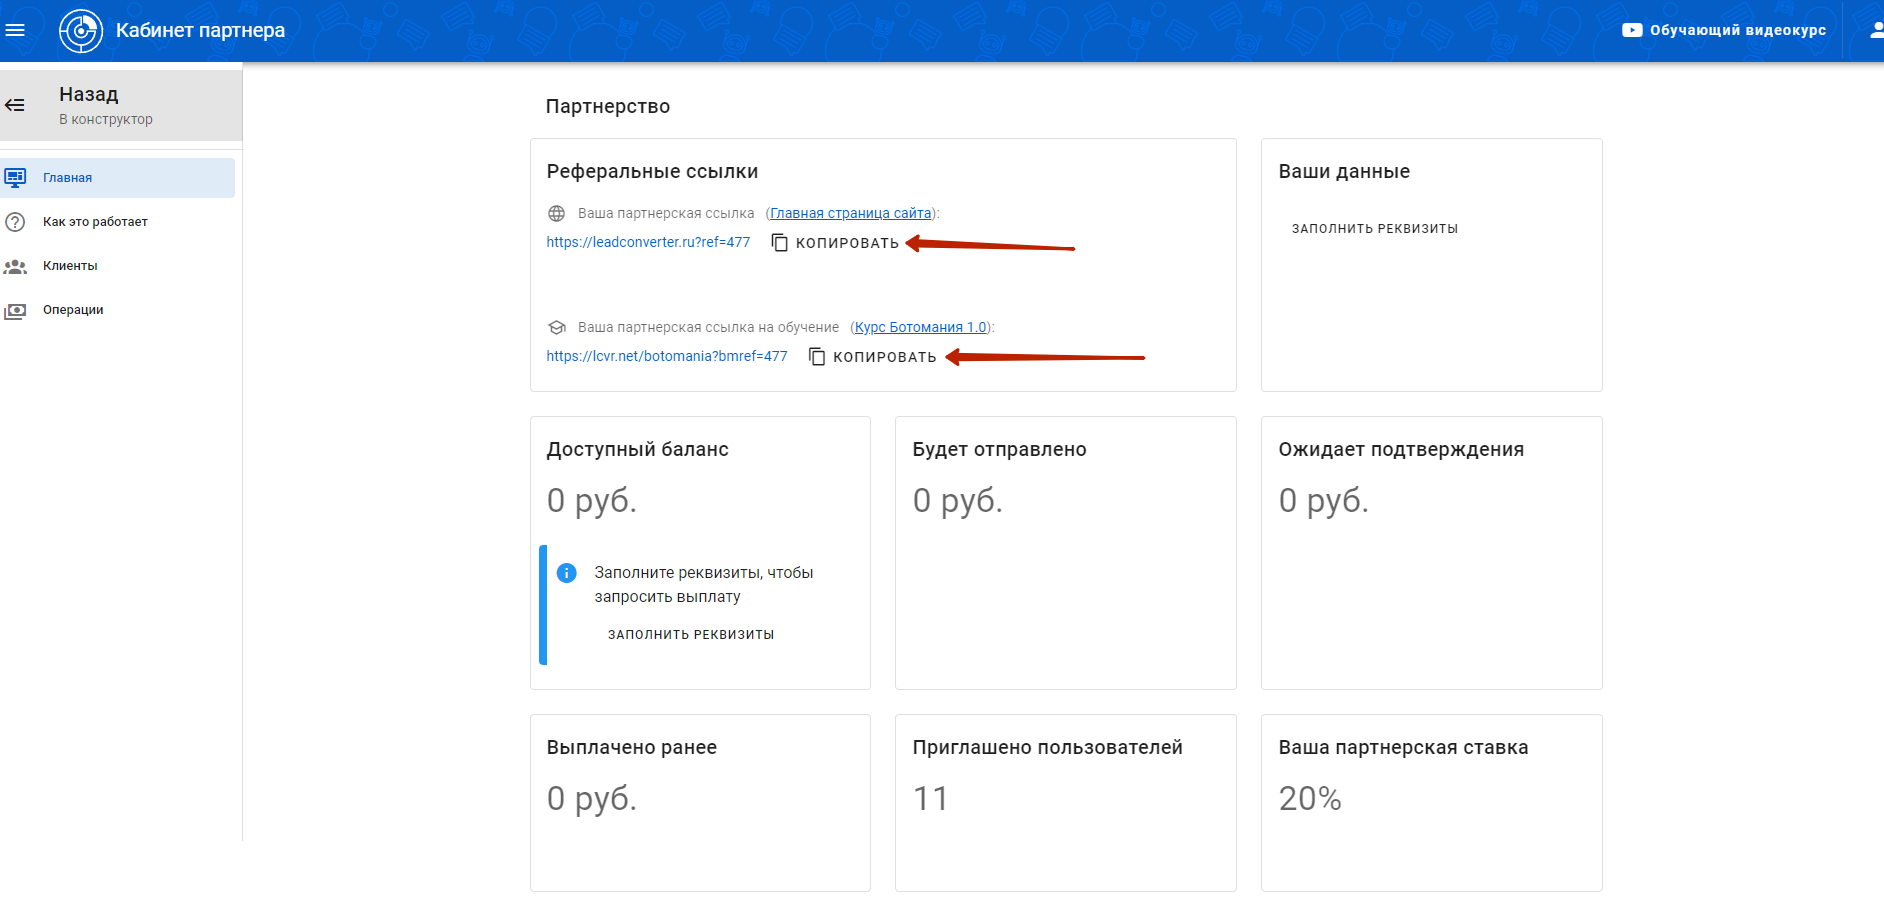Click the LeadConverter target logo
The width and height of the screenshot is (1884, 912).
point(81,31)
